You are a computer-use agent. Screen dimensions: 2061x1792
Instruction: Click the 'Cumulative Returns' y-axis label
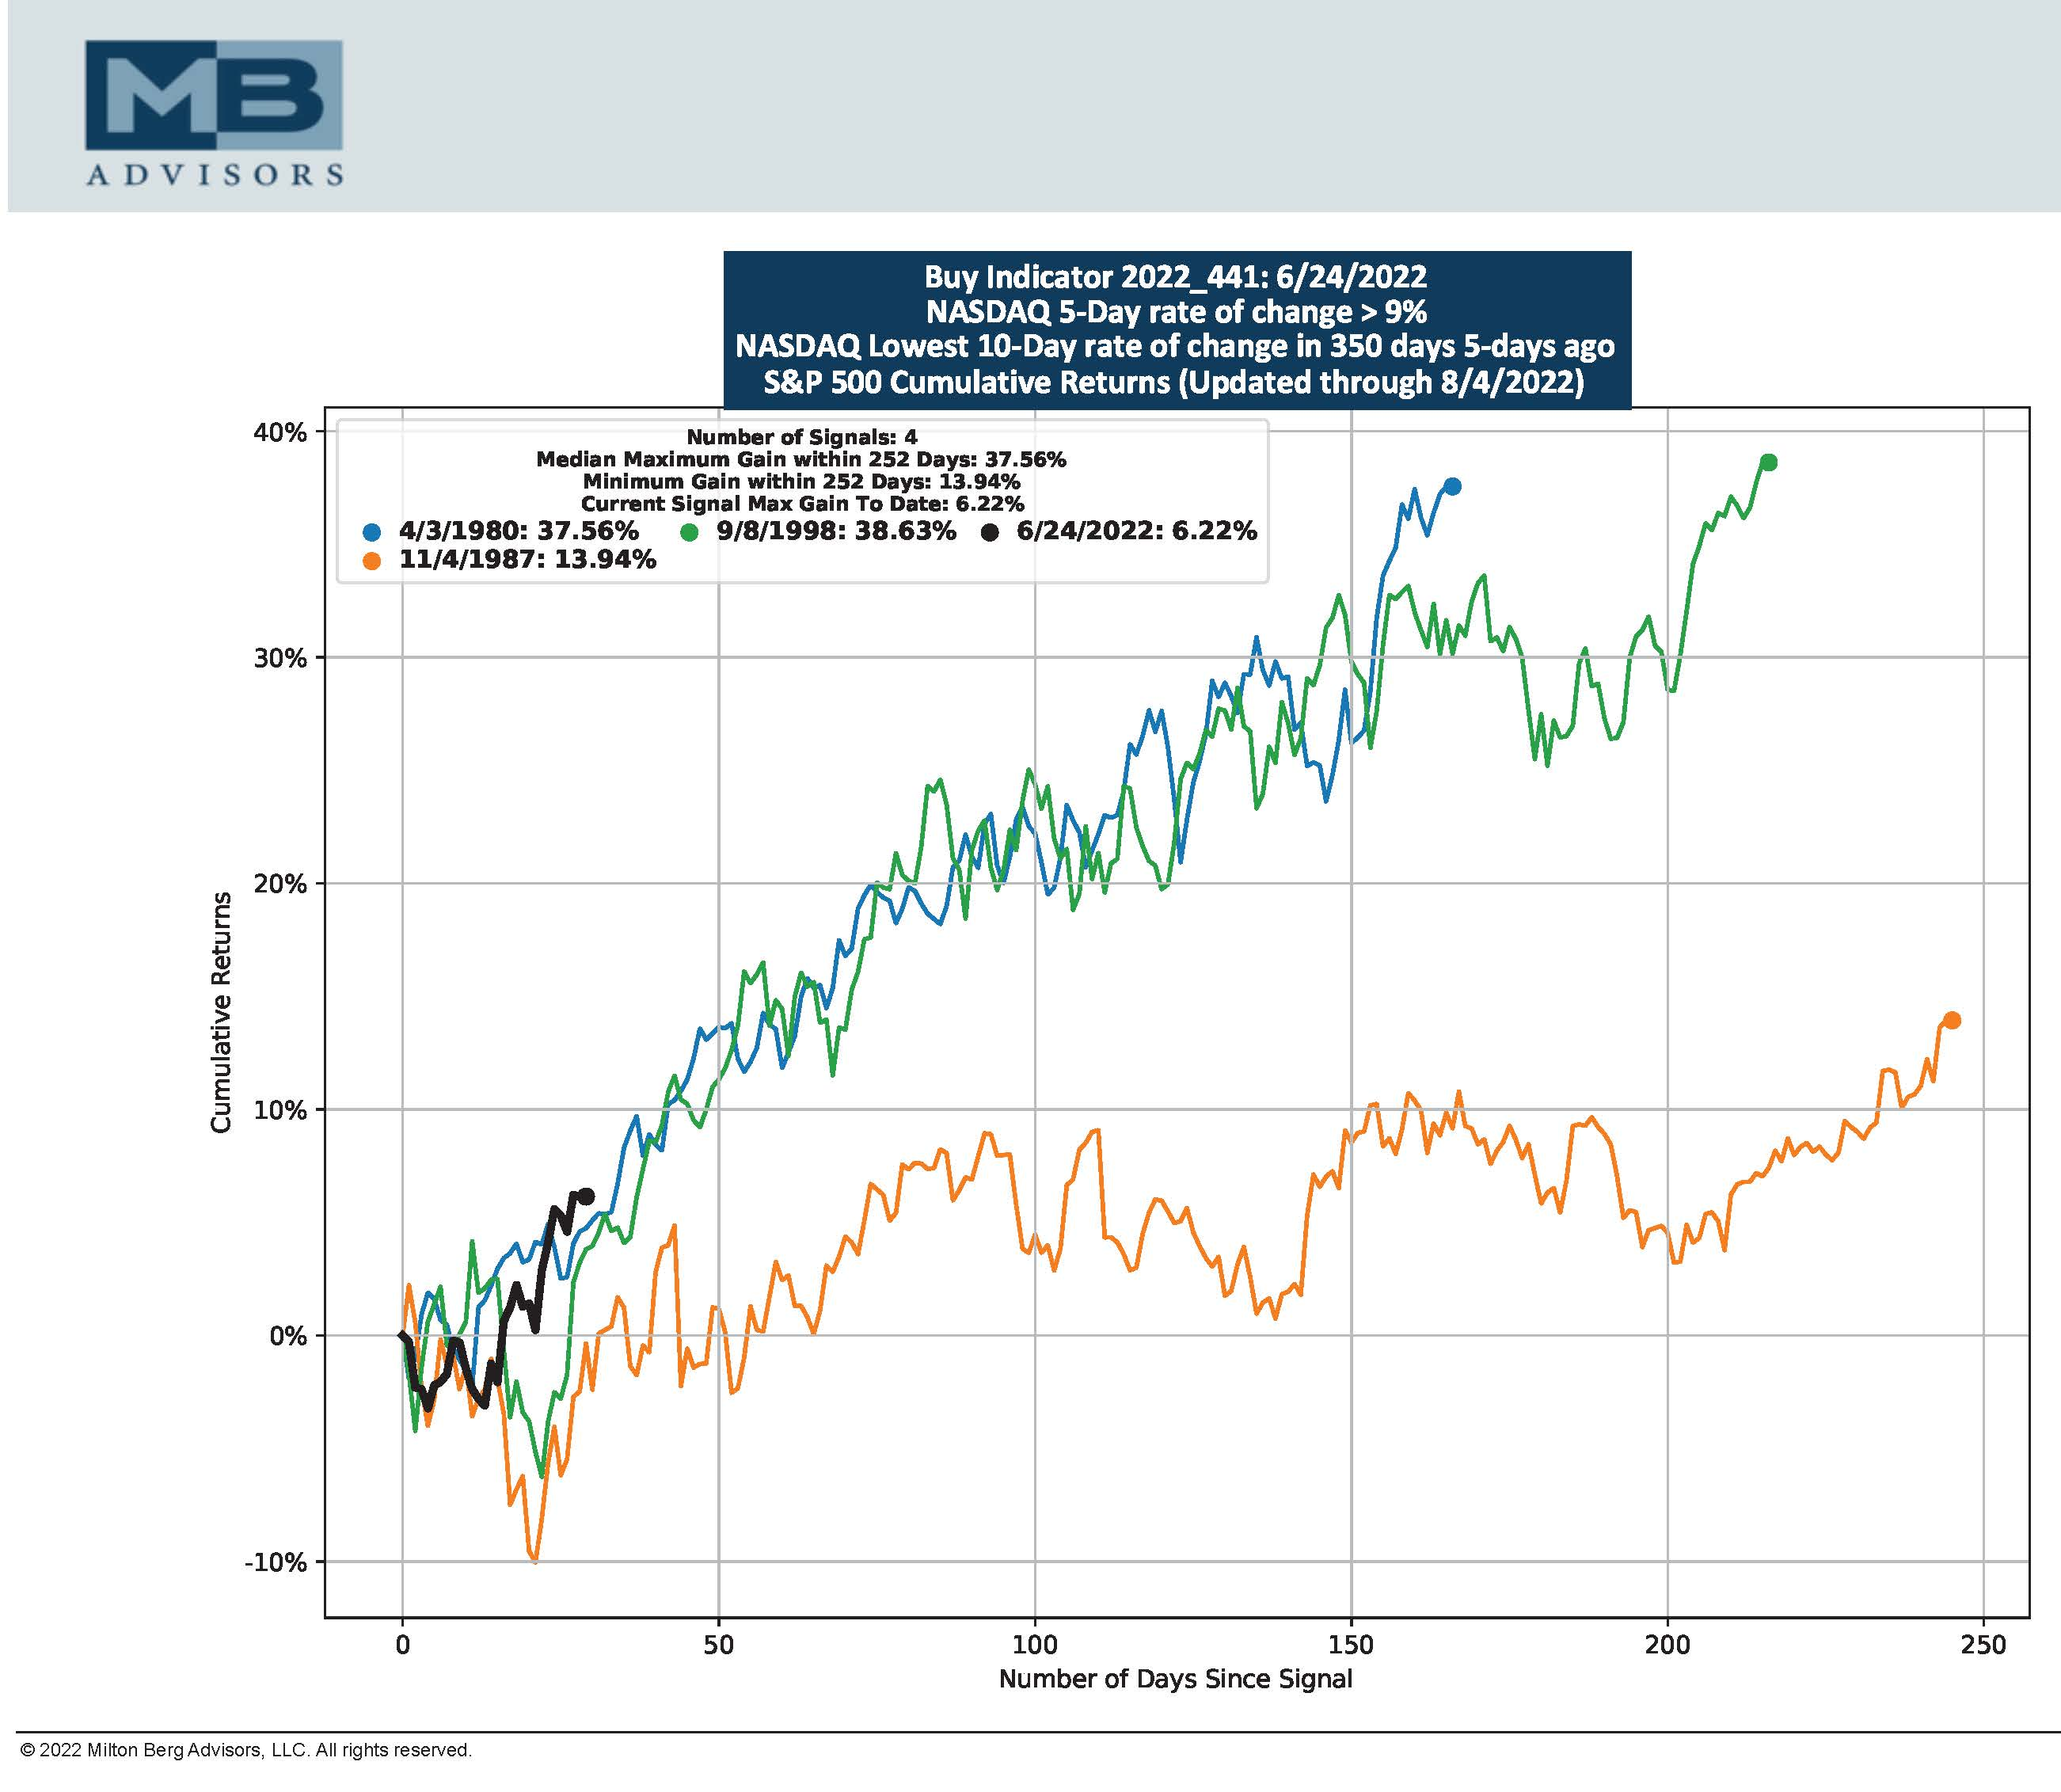coord(221,1012)
